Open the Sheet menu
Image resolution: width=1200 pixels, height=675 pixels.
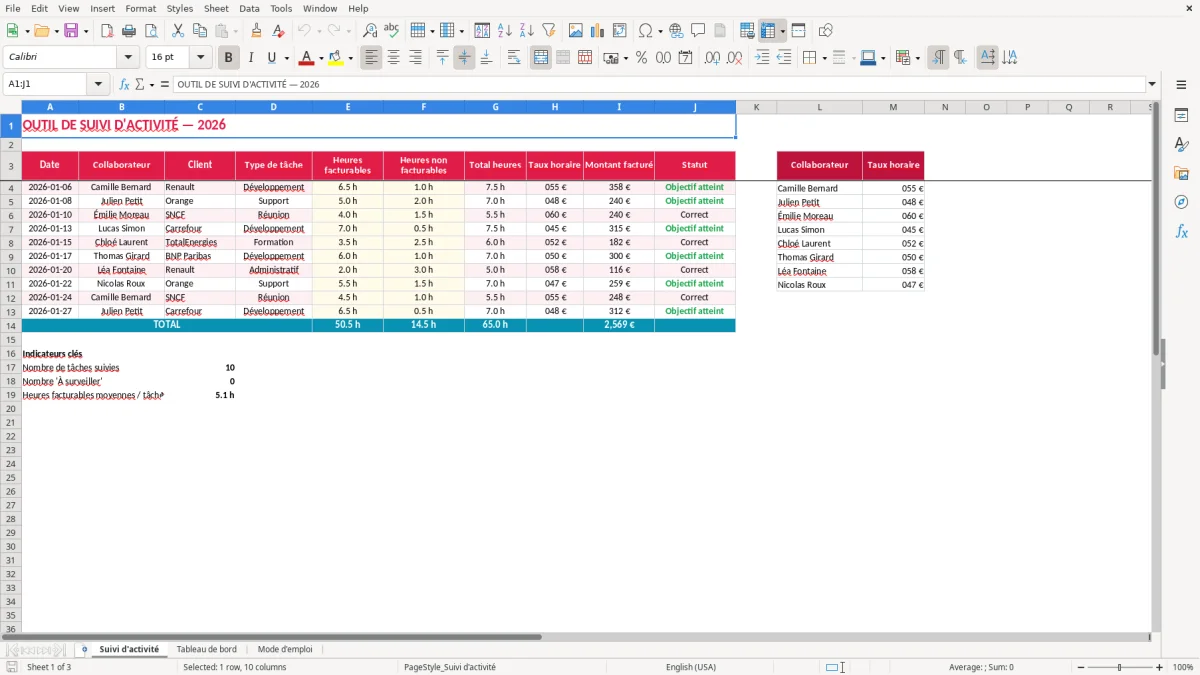click(216, 8)
